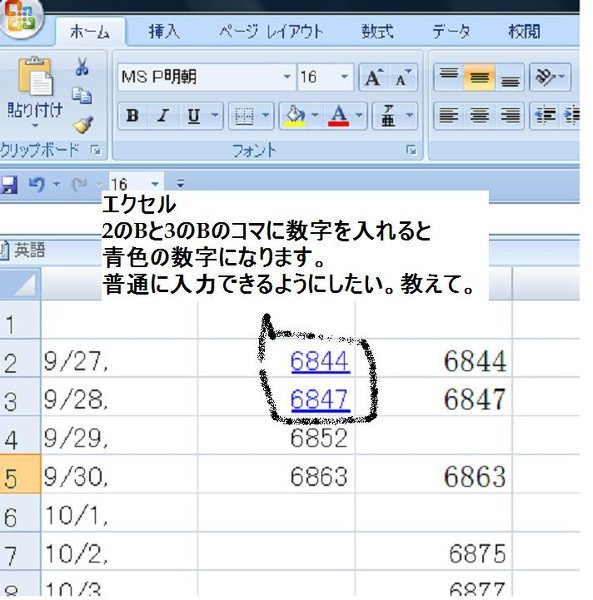Switch to ホーム tab
Screen dimensions: 593x600
click(x=90, y=32)
